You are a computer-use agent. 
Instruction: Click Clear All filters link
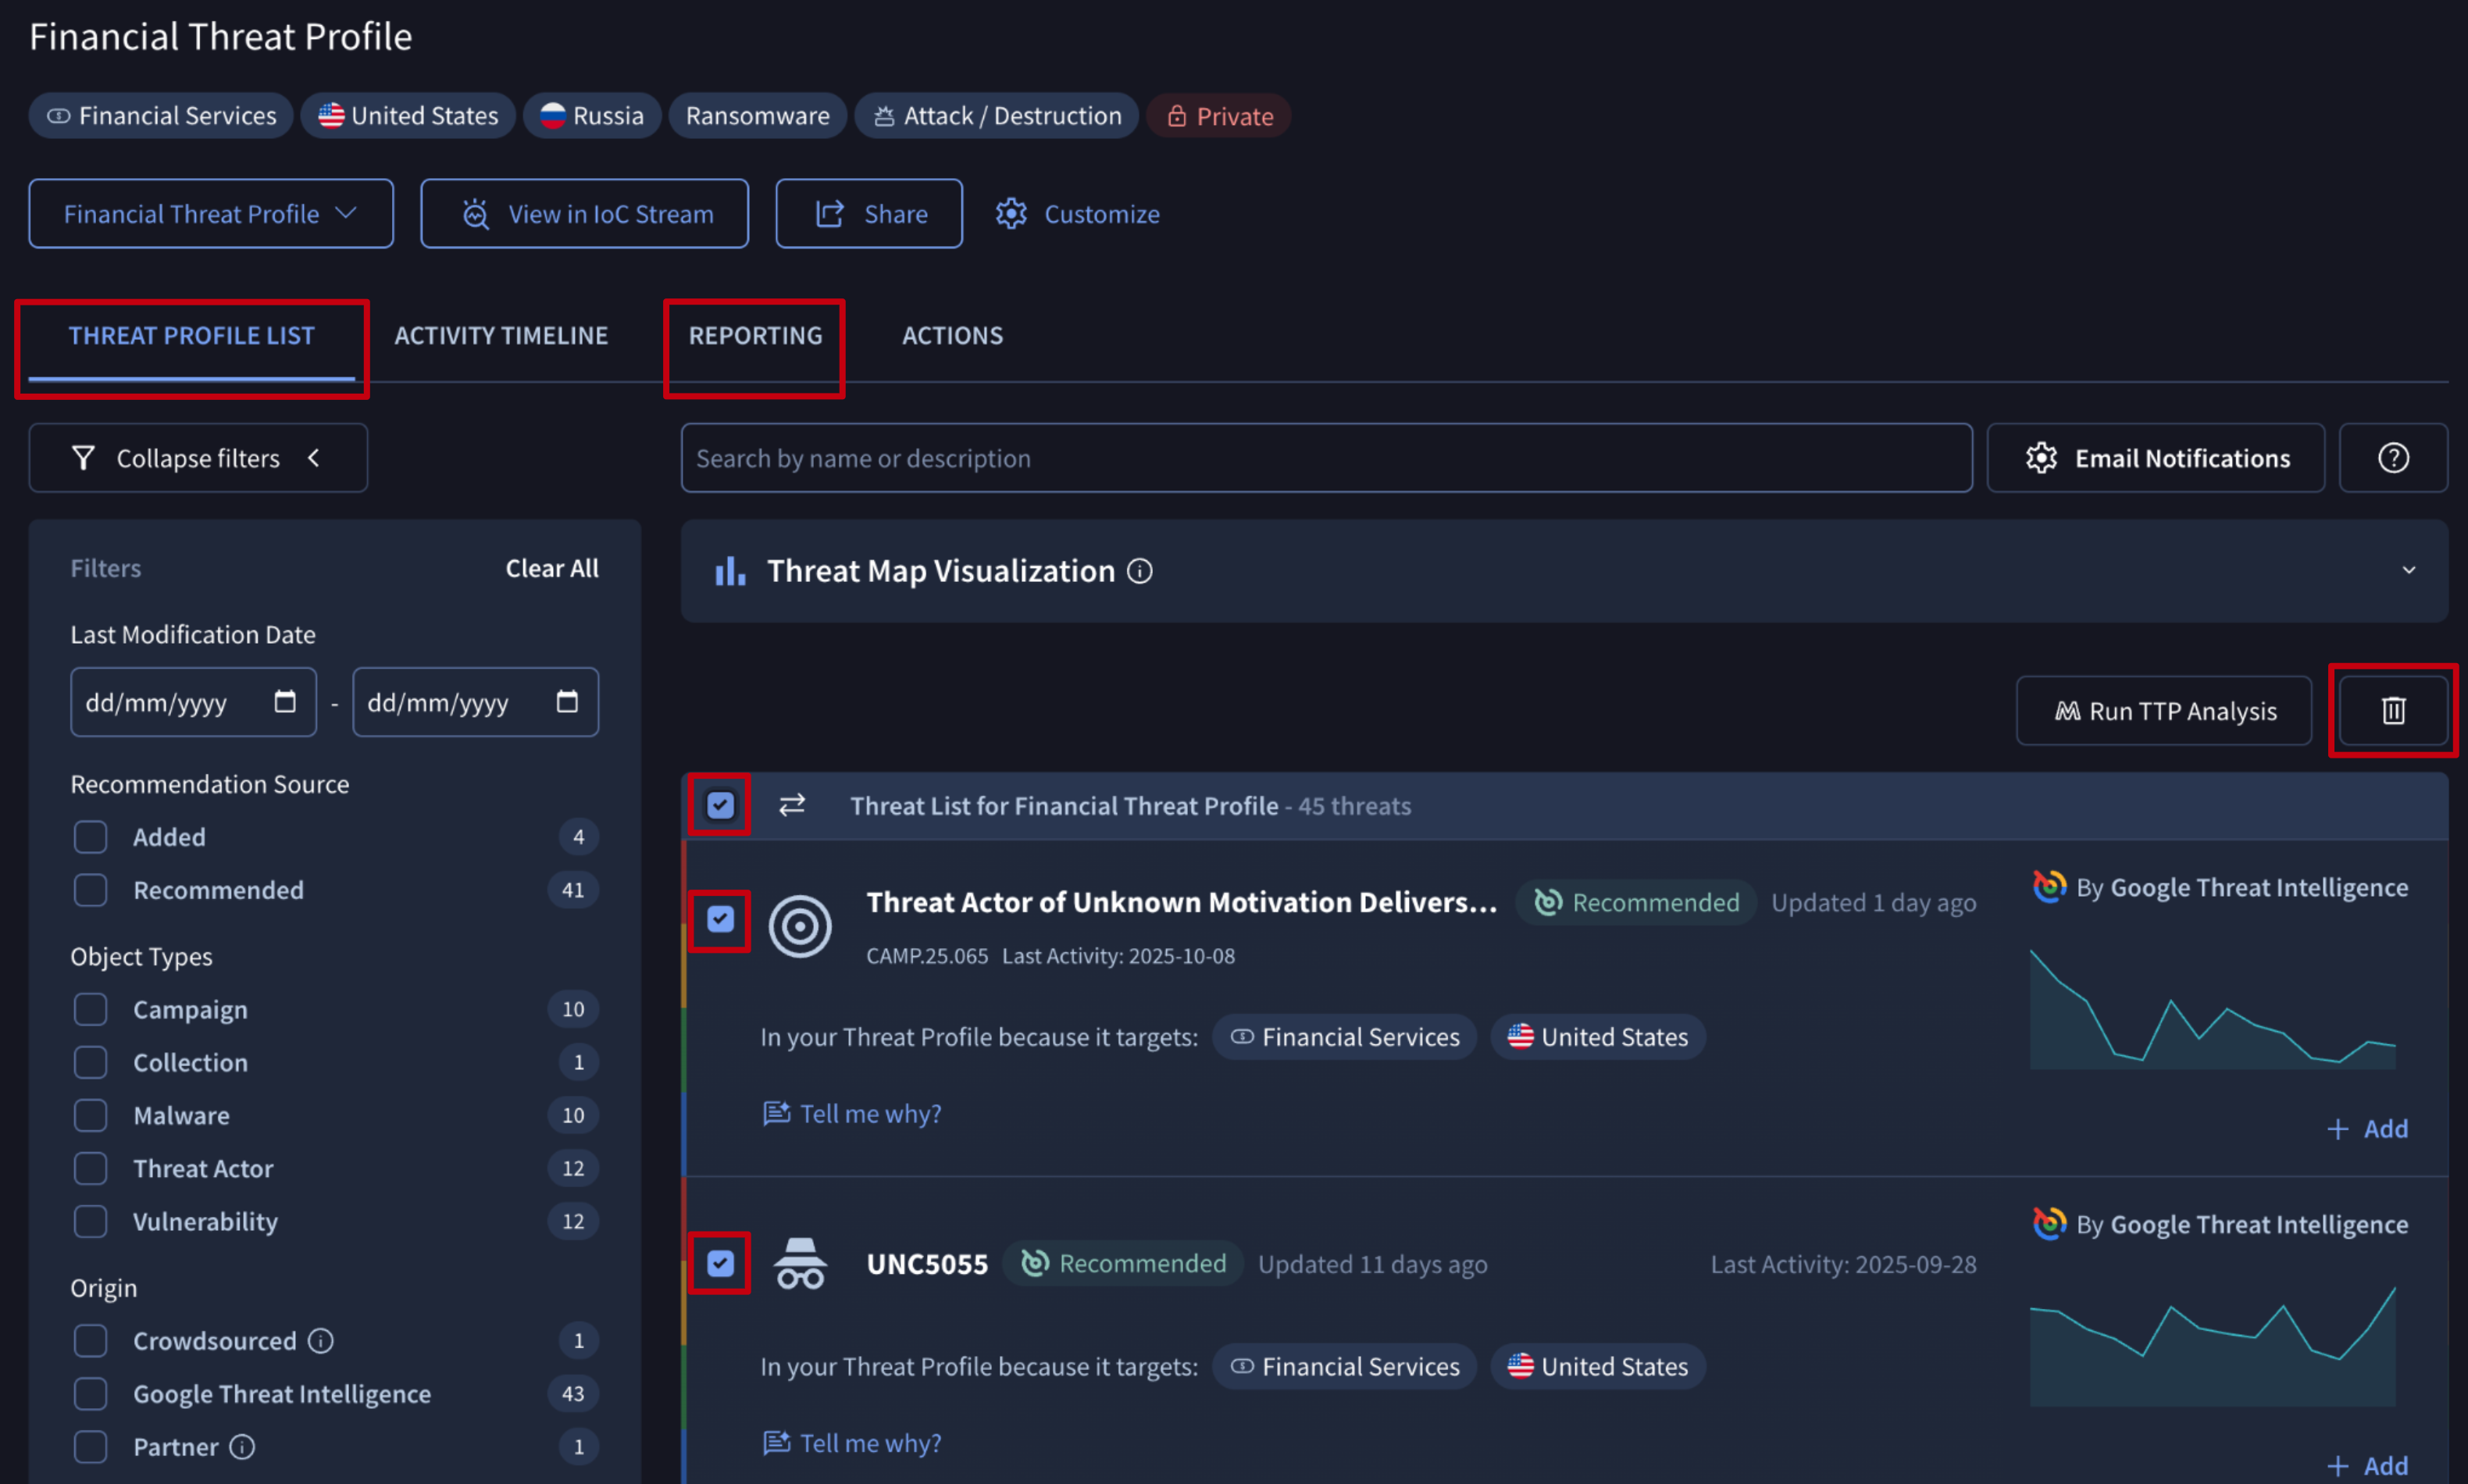point(552,569)
